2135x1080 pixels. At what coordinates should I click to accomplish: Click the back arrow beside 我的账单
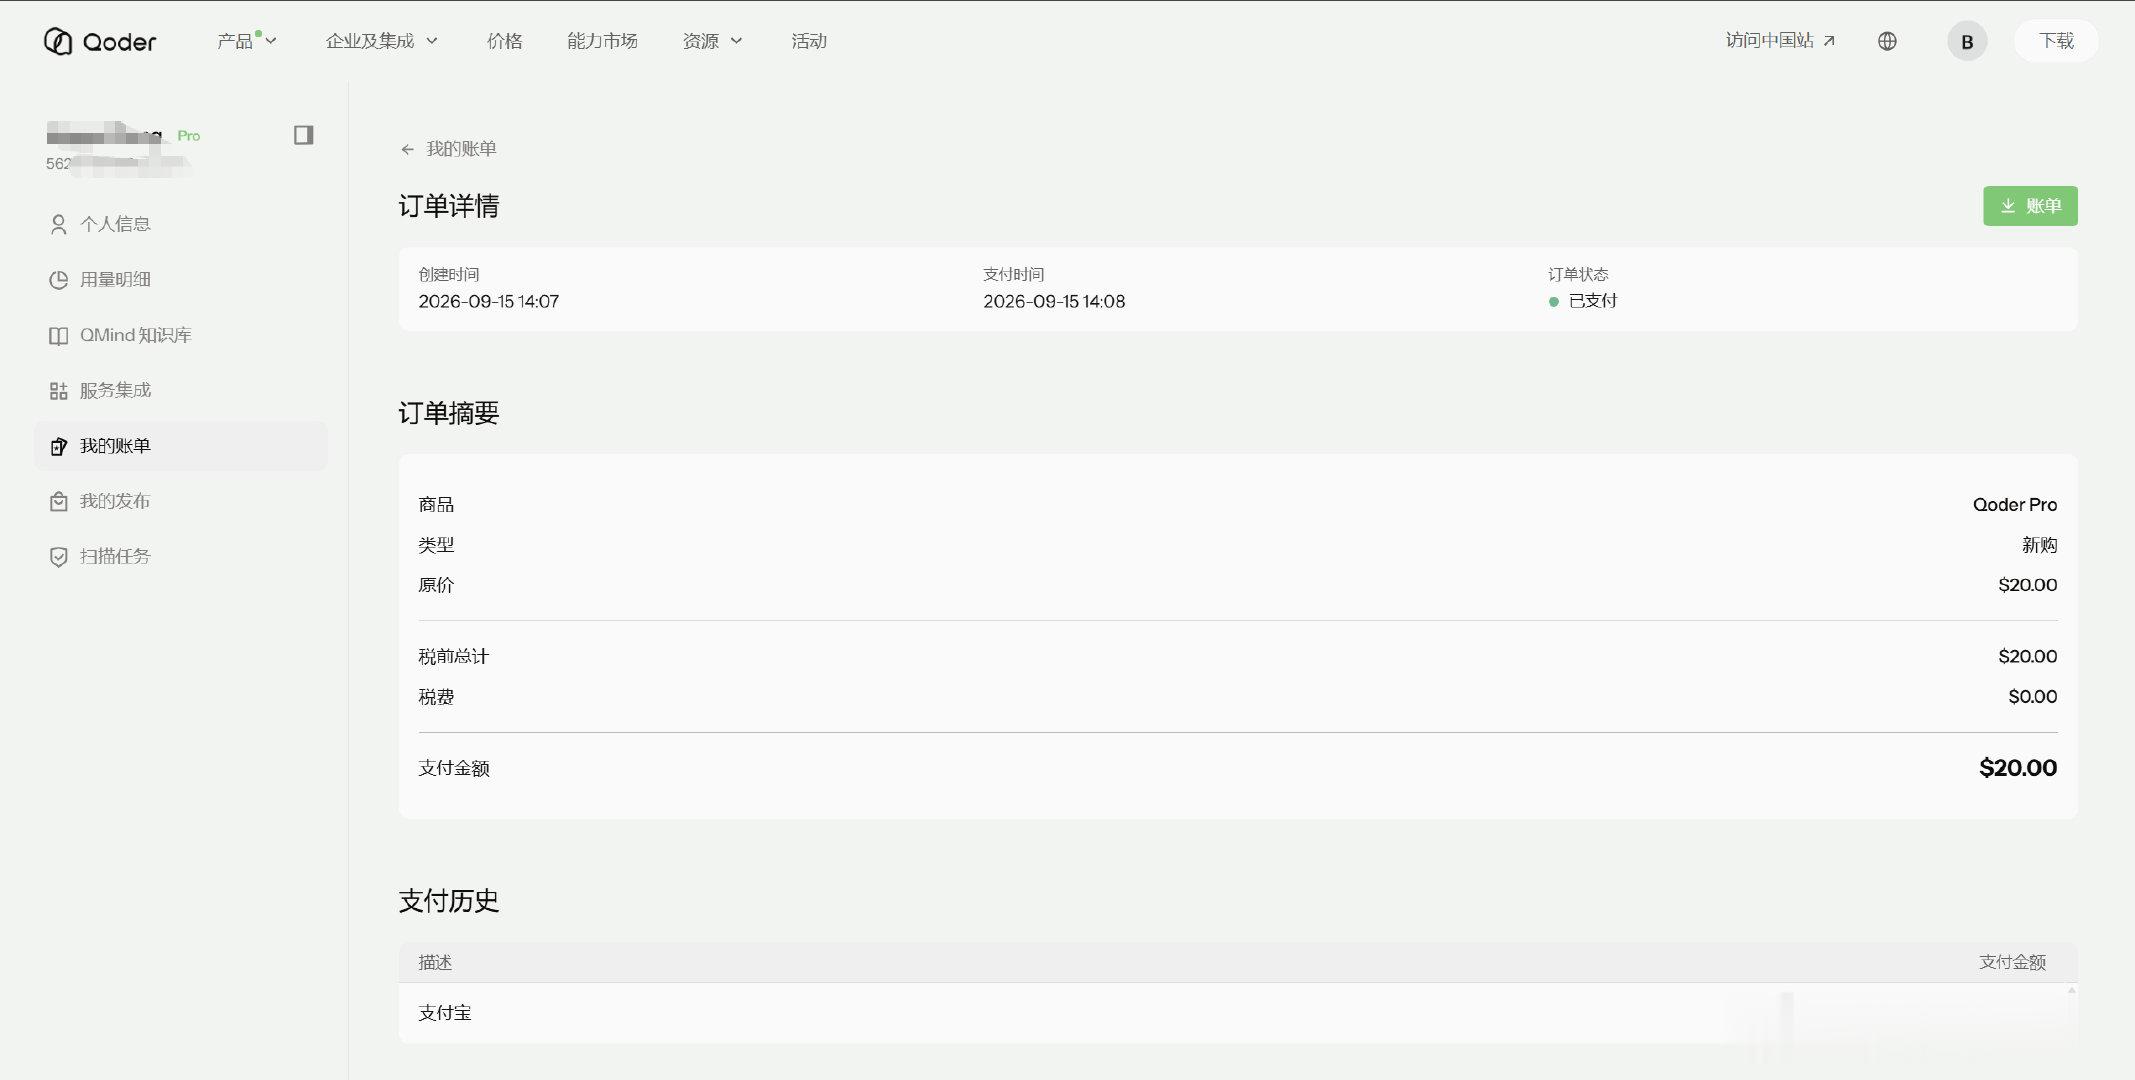coord(407,149)
